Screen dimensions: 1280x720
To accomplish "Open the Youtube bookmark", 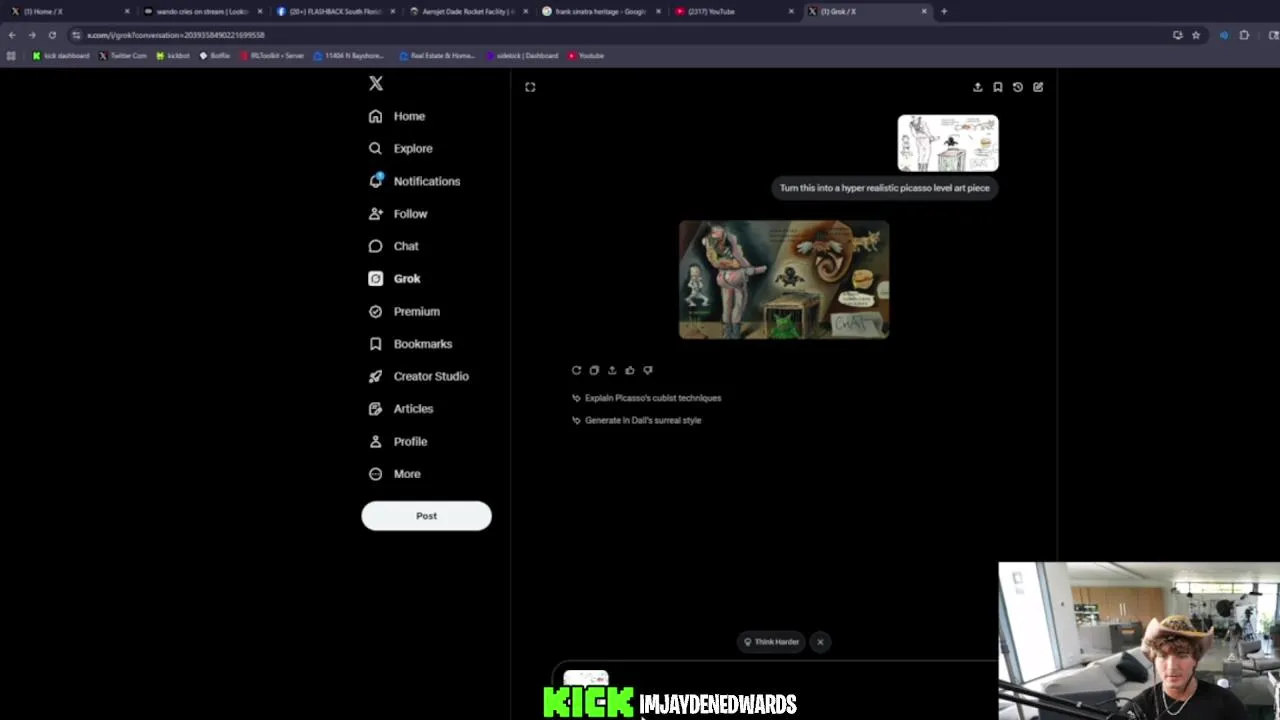I will tap(586, 56).
